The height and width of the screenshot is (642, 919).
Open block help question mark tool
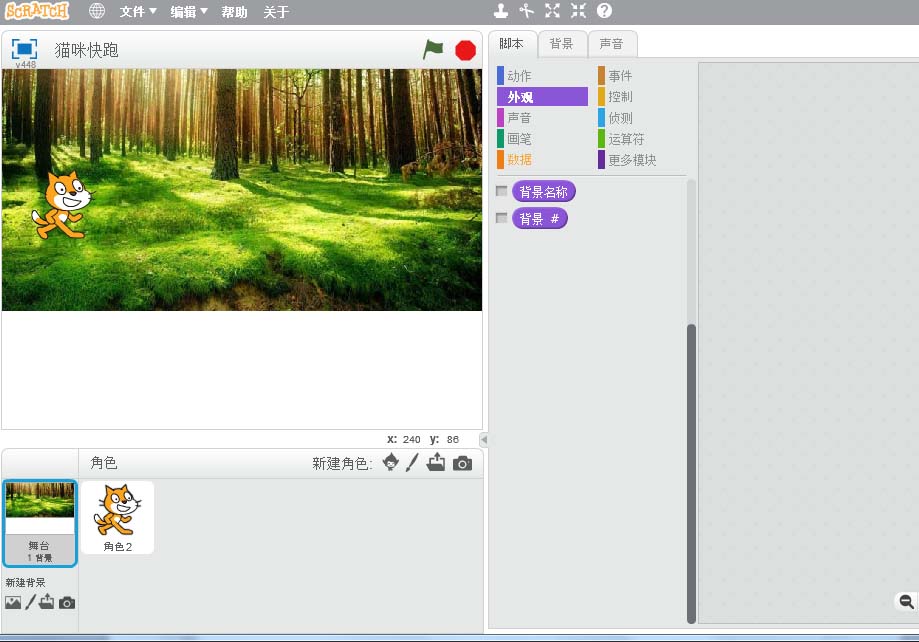click(604, 11)
